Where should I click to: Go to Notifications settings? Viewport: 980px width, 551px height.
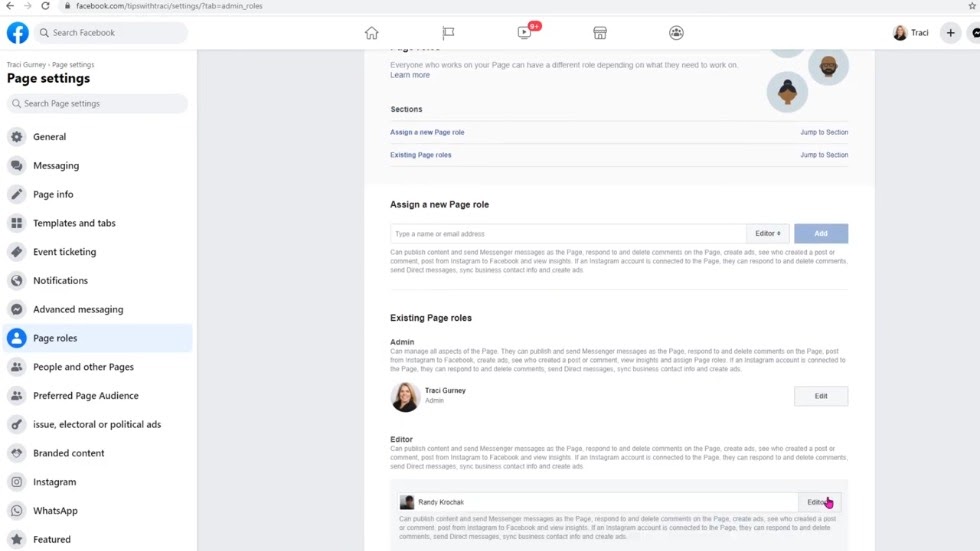pos(98,280)
